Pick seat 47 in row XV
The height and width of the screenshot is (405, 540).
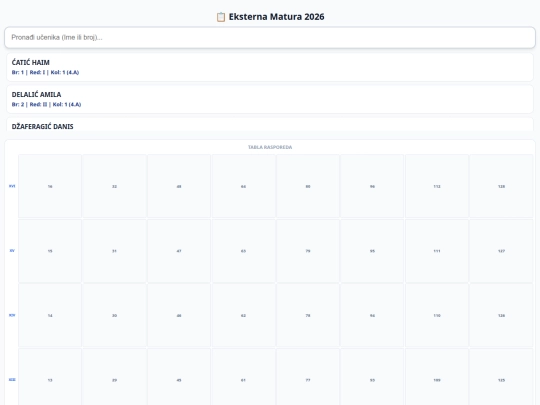[179, 251]
